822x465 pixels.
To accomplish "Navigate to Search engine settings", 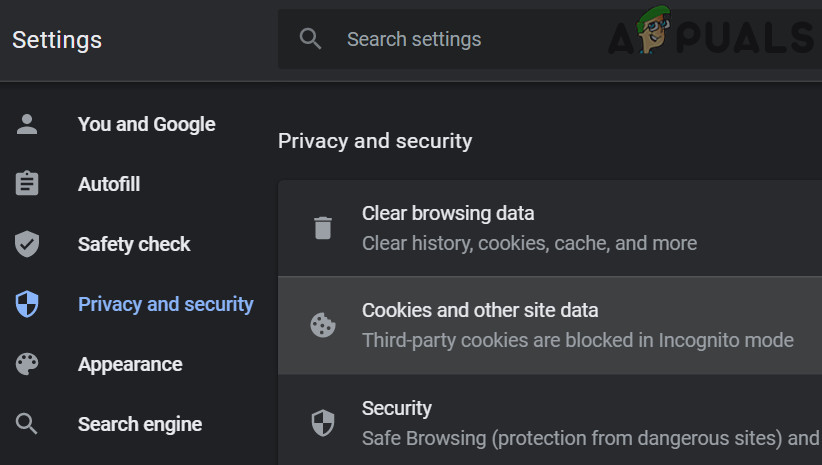I will point(140,425).
